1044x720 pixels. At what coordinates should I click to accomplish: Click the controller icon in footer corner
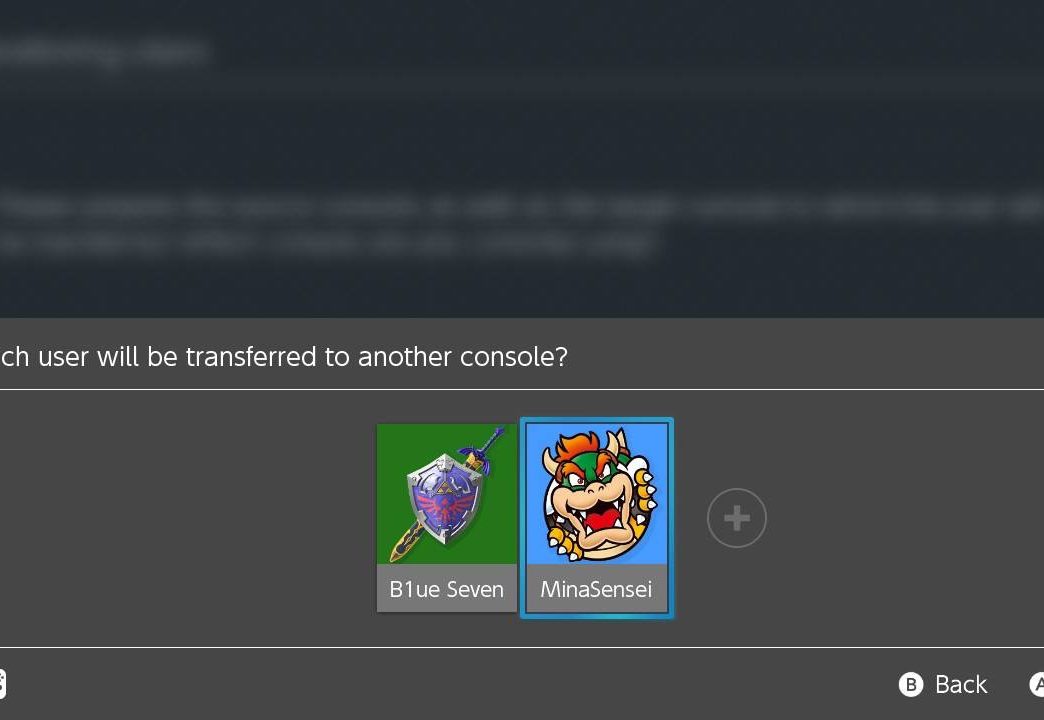click(3, 684)
